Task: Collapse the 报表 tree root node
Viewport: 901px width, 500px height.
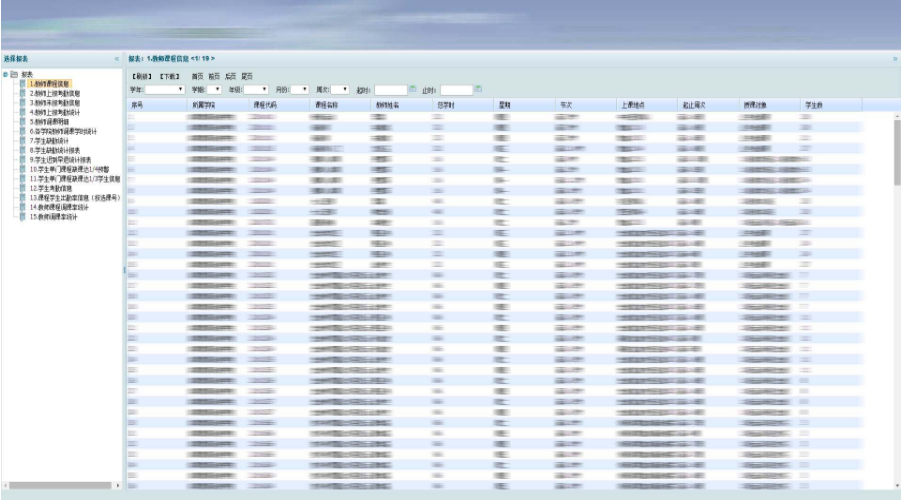Action: [x=5, y=74]
